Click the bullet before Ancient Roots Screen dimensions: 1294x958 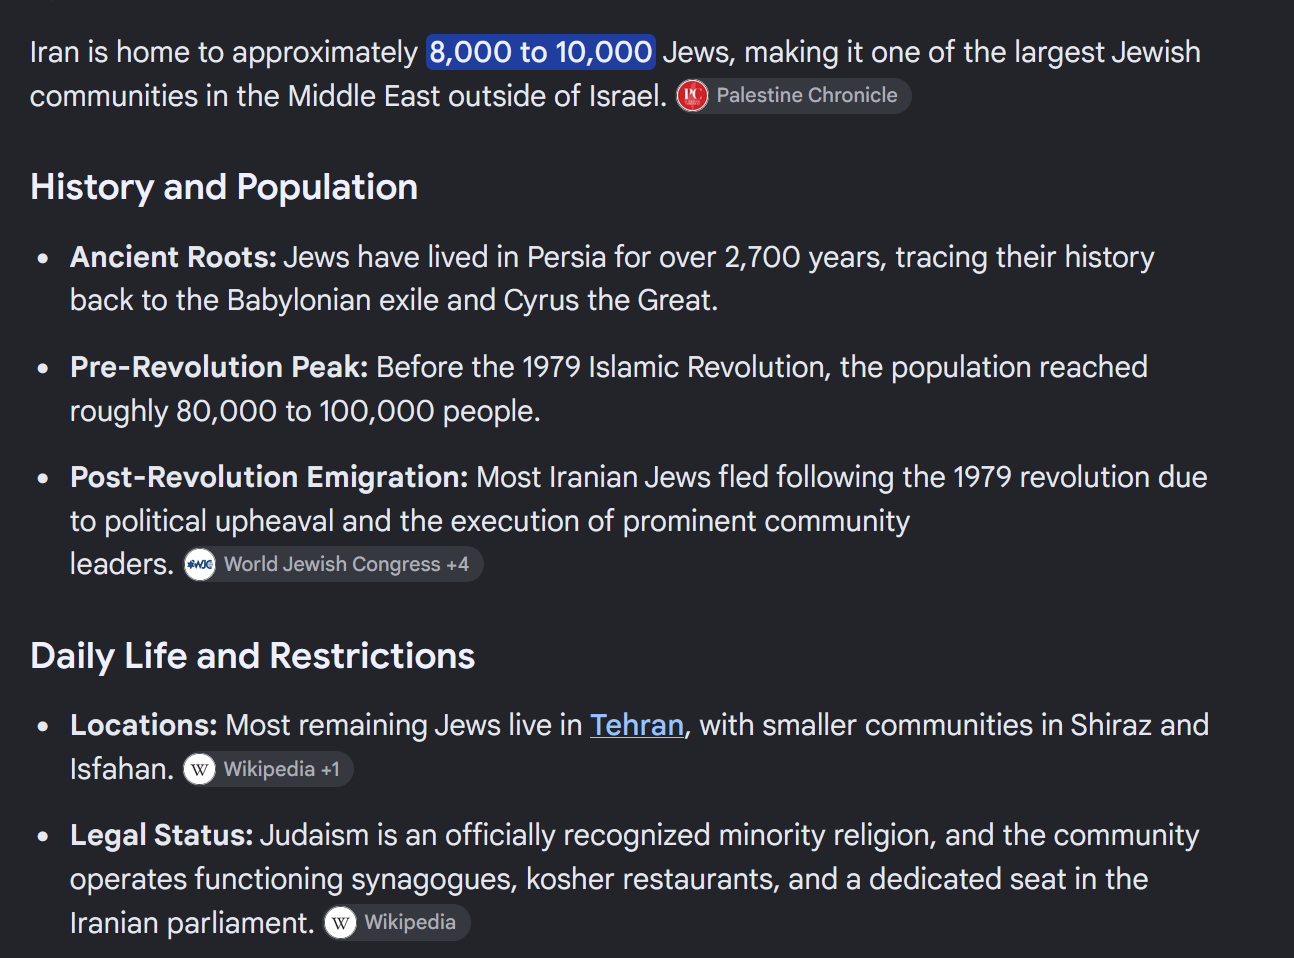43,258
